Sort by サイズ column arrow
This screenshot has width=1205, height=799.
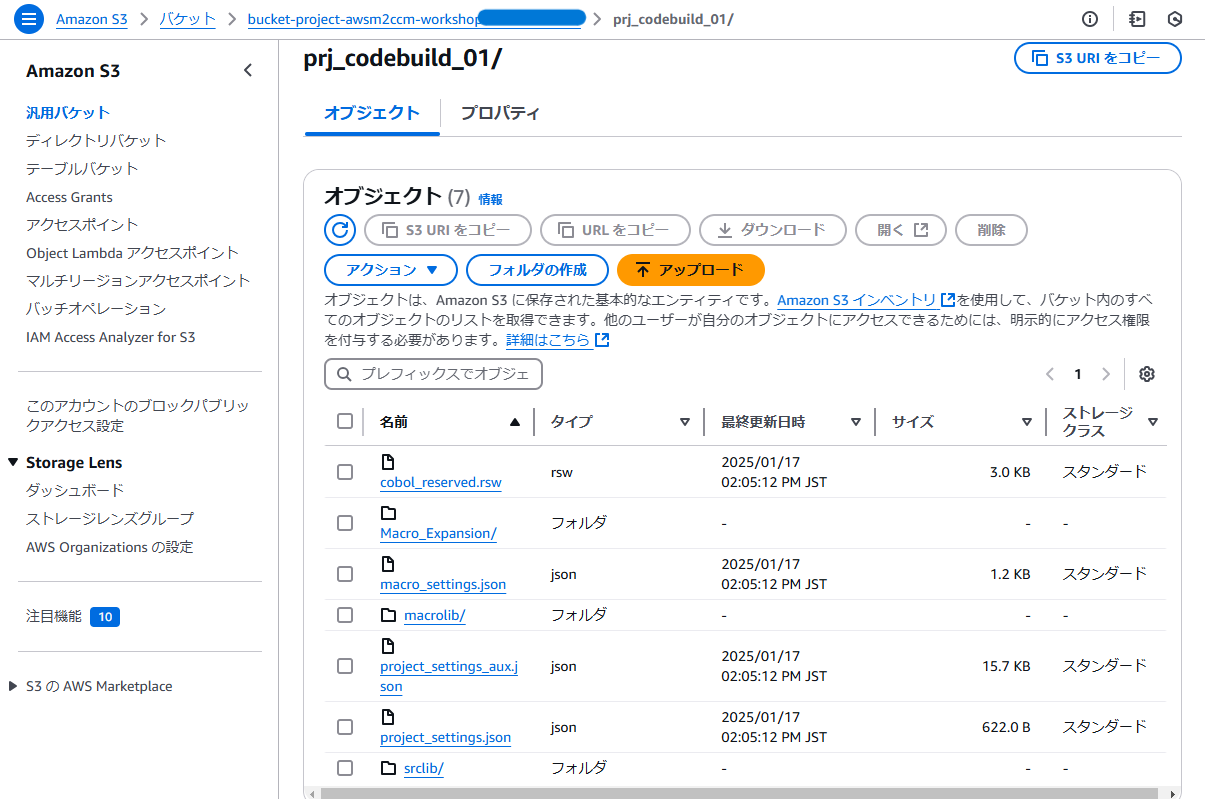pos(1027,422)
